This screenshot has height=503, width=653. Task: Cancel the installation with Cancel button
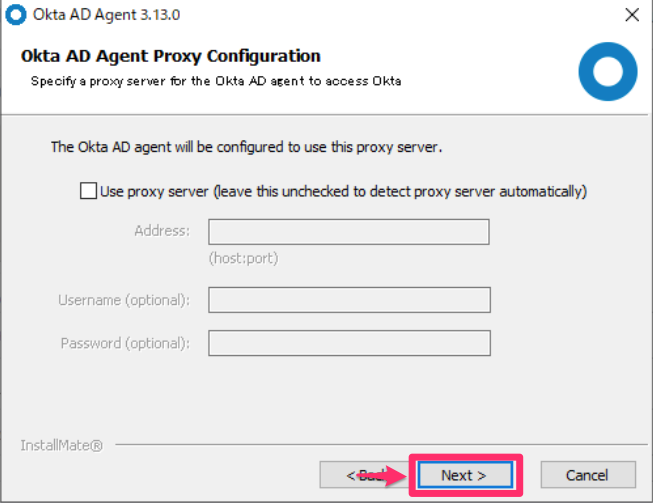(x=587, y=475)
